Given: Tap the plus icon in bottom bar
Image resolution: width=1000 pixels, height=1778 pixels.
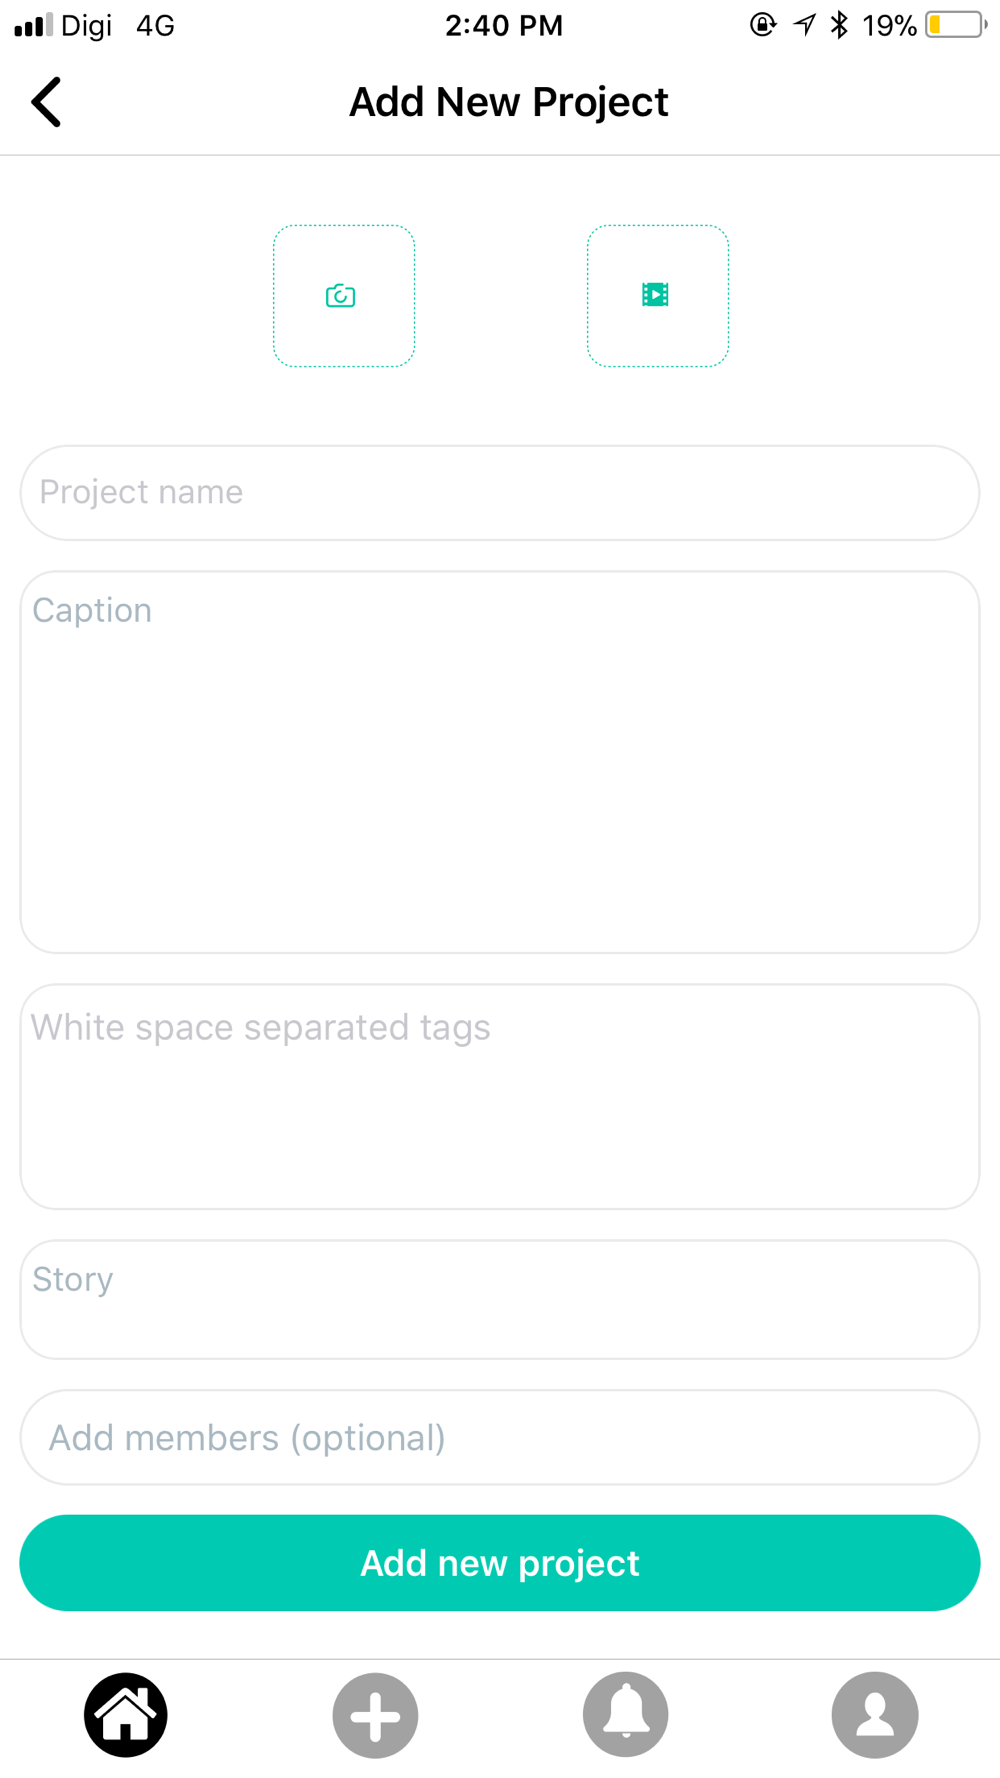Looking at the screenshot, I should pyautogui.click(x=375, y=1715).
